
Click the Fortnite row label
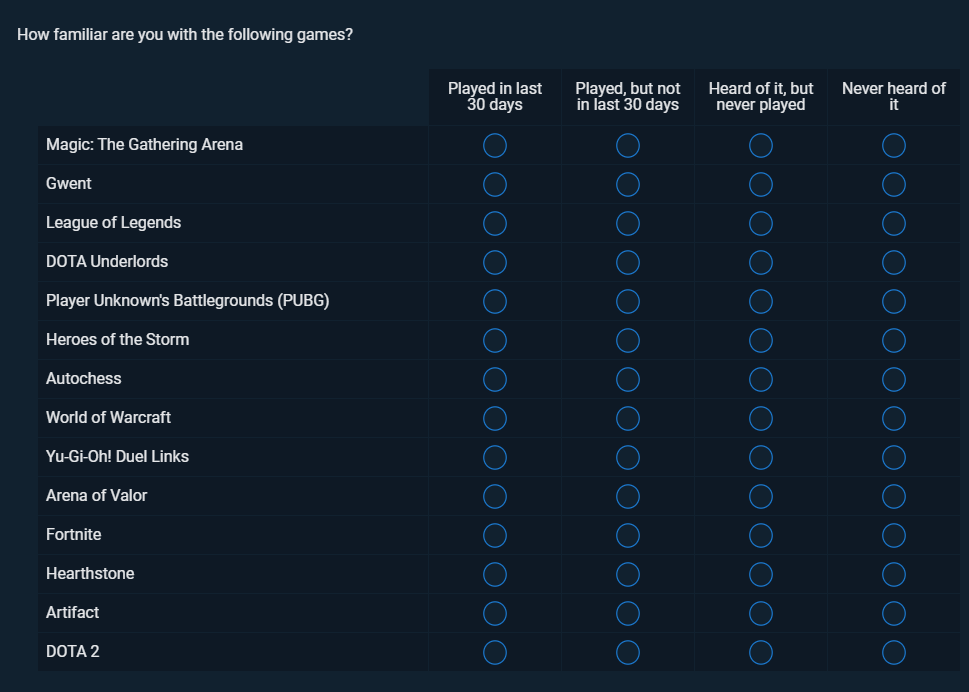[74, 534]
